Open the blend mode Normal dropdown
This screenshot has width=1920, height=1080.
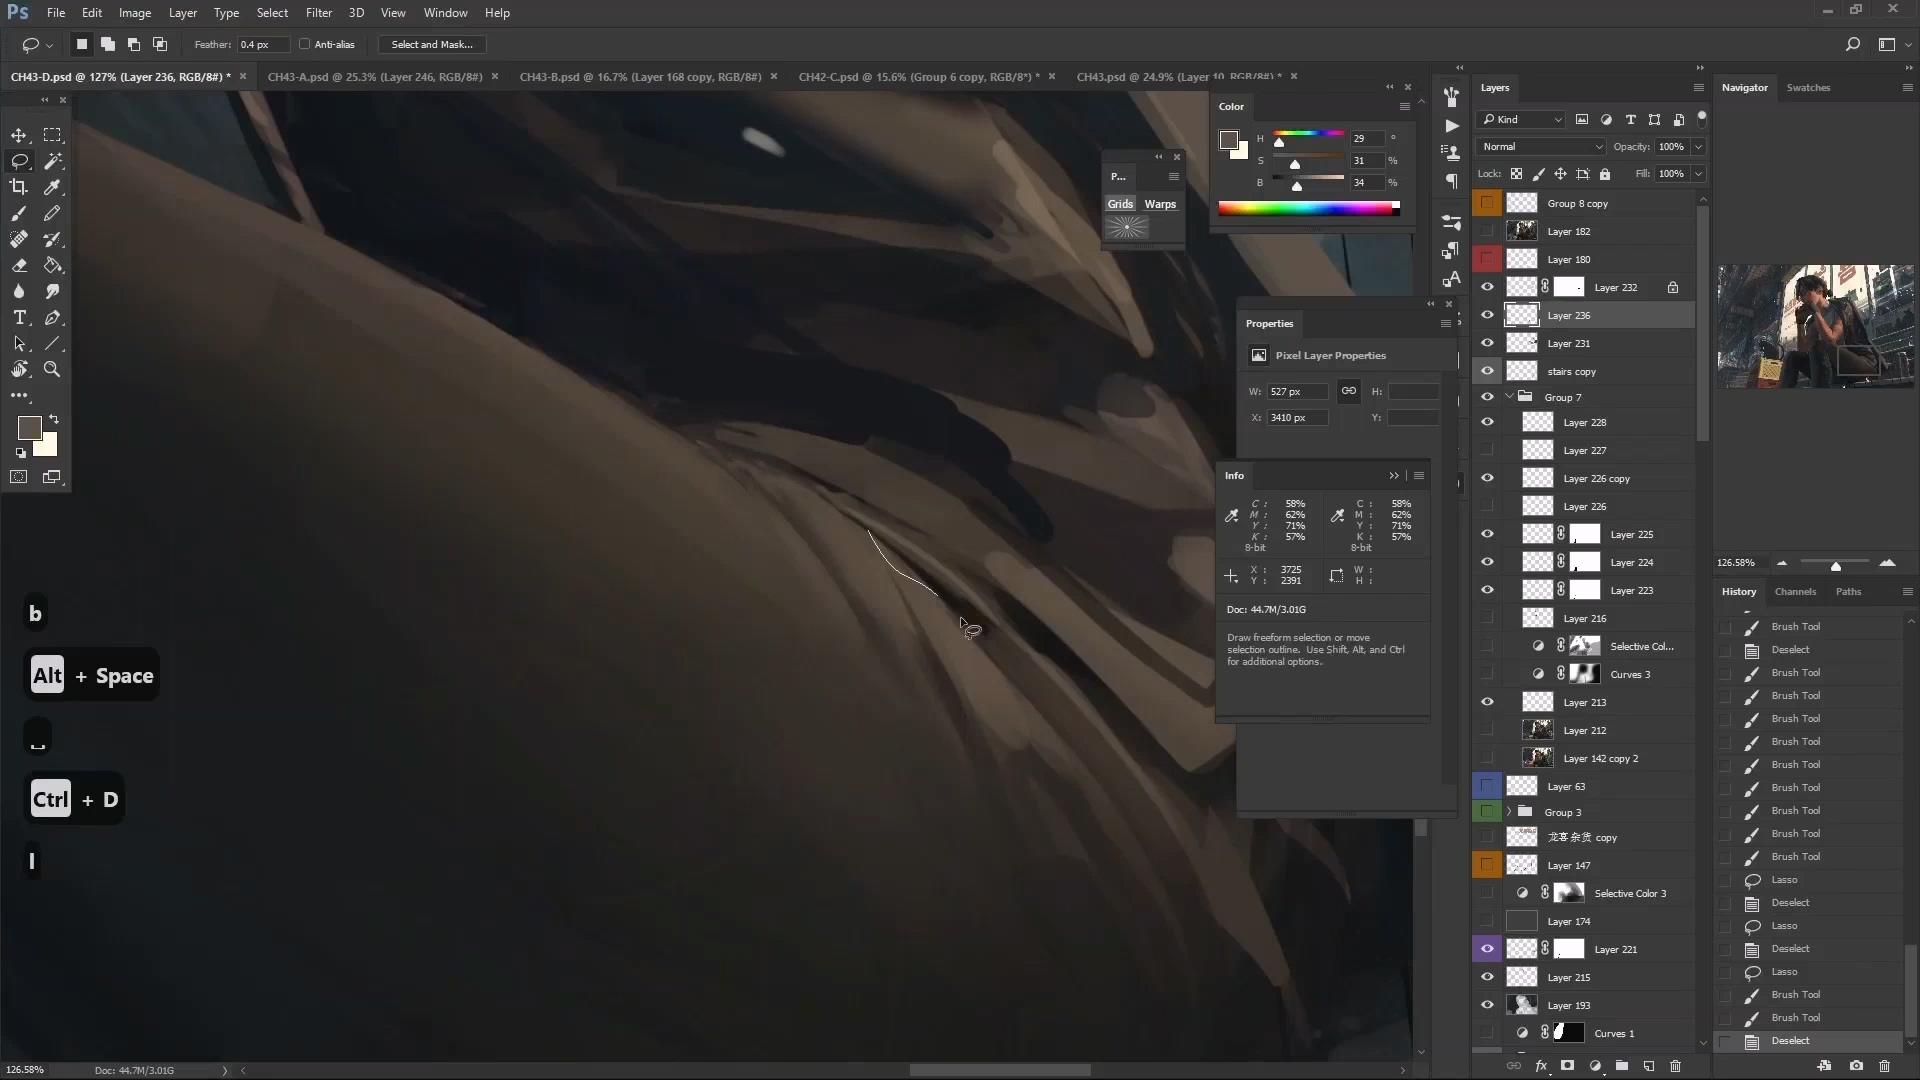tap(1540, 147)
